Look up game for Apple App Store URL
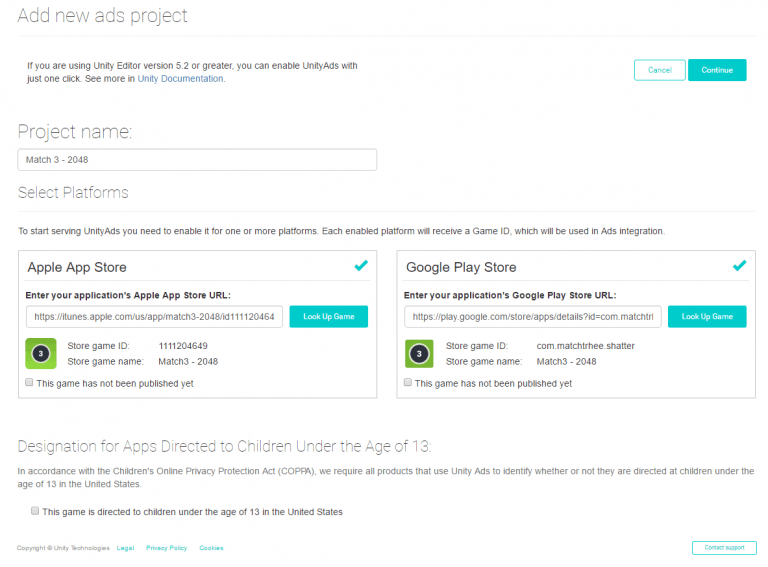Image resolution: width=768 pixels, height=567 pixels. (x=329, y=317)
